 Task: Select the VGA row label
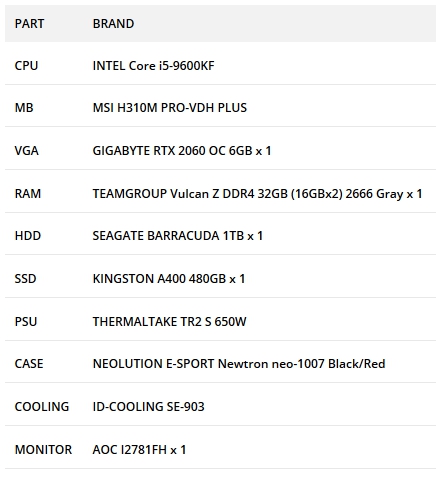tap(27, 151)
